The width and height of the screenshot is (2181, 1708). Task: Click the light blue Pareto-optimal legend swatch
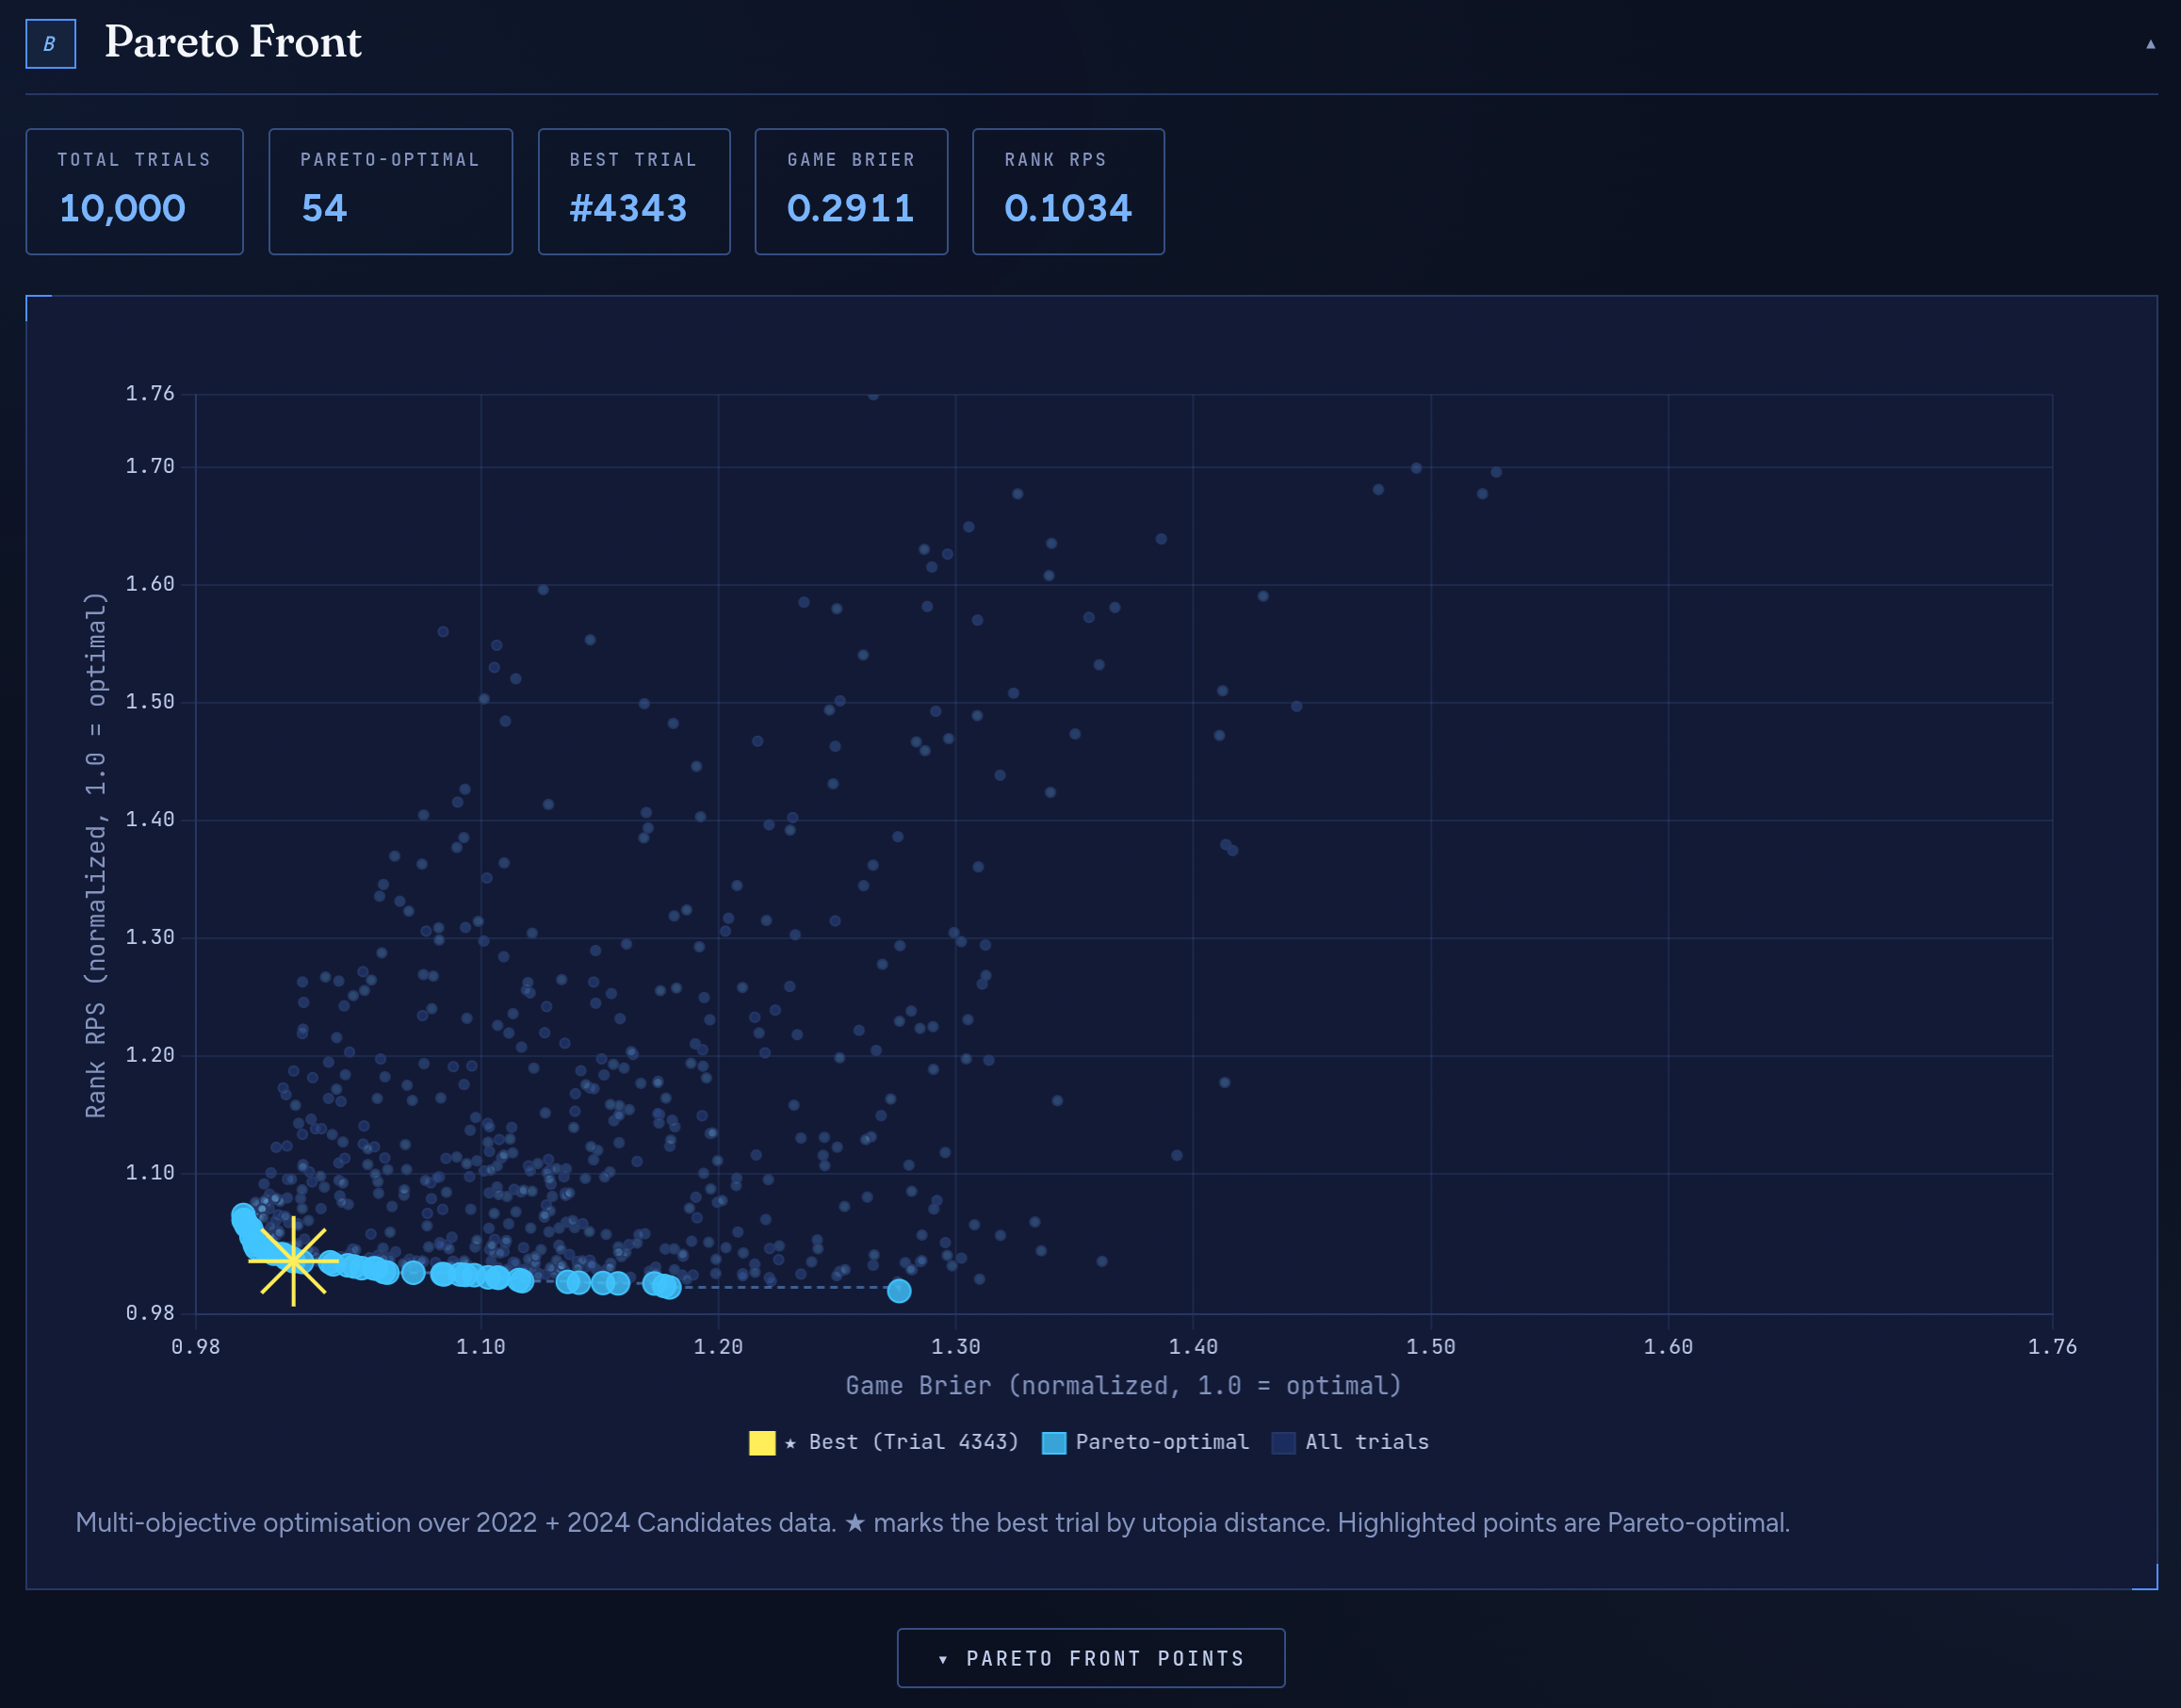1053,1443
